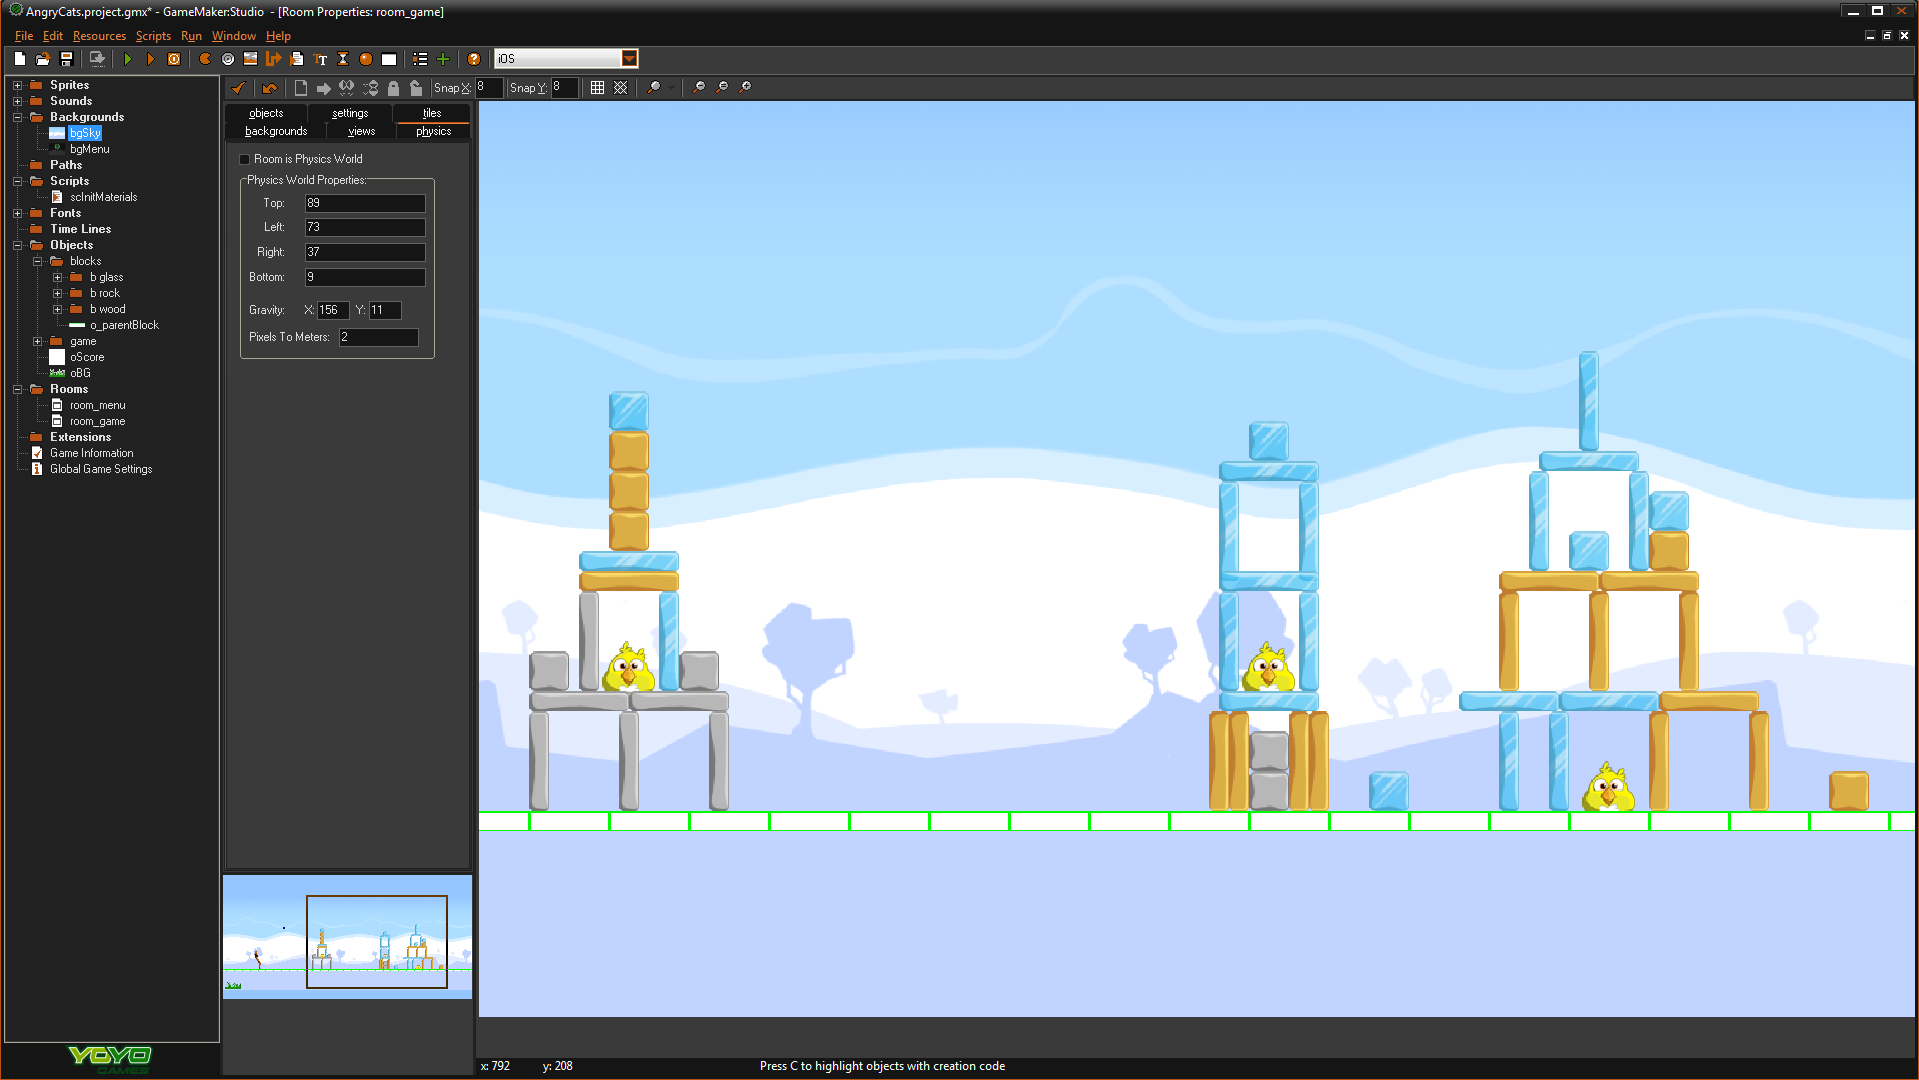Collapse the Objects folder
The width and height of the screenshot is (1919, 1080).
pos(17,245)
